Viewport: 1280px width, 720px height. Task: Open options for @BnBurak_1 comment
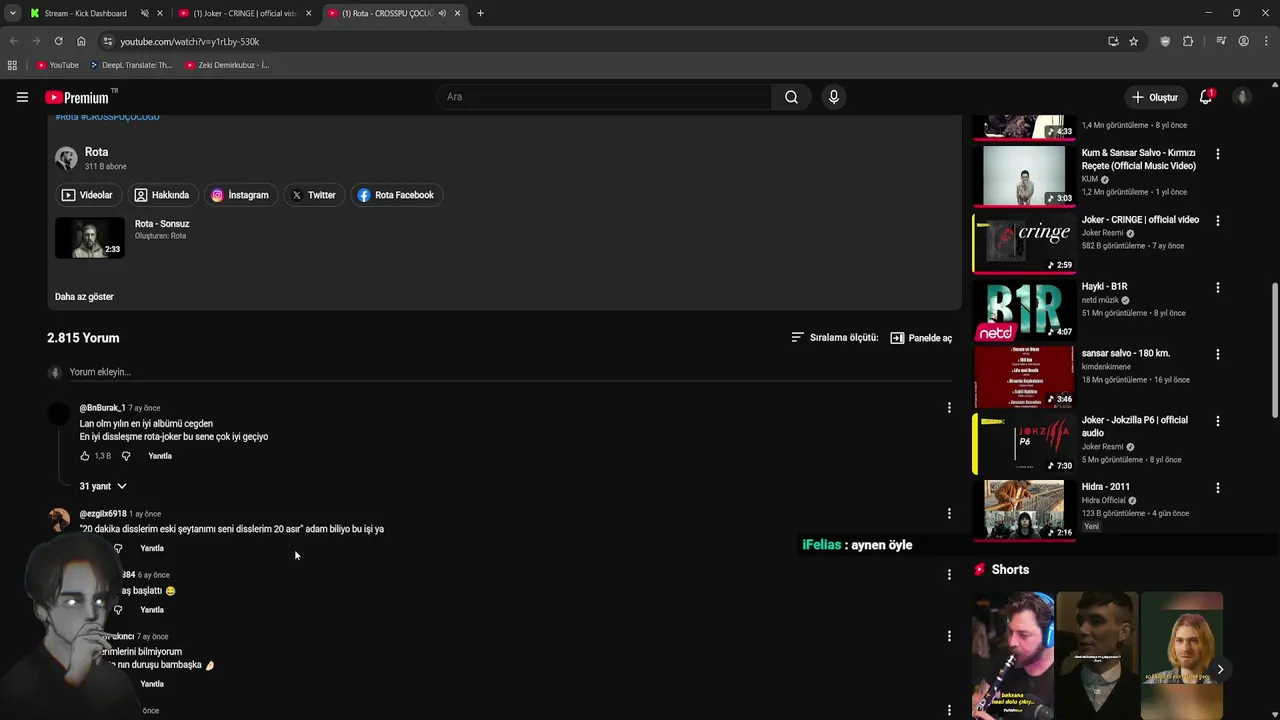949,408
